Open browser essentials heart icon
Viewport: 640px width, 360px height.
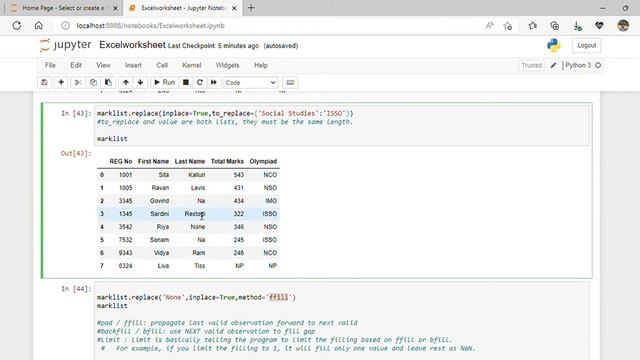[599, 26]
